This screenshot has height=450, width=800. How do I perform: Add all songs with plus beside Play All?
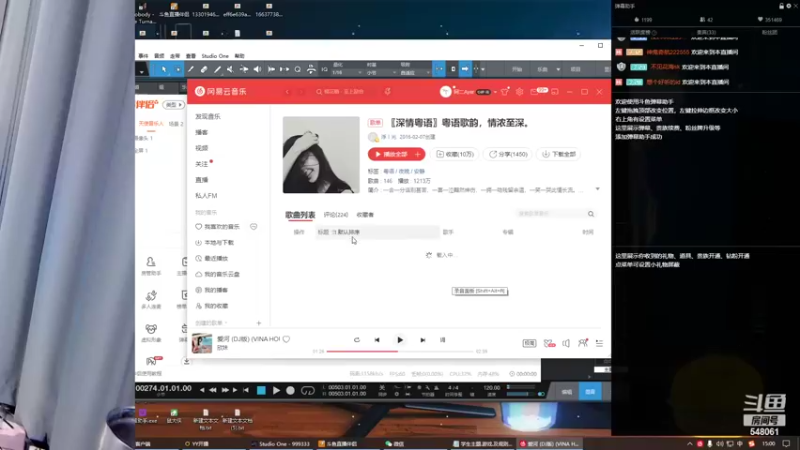418,154
